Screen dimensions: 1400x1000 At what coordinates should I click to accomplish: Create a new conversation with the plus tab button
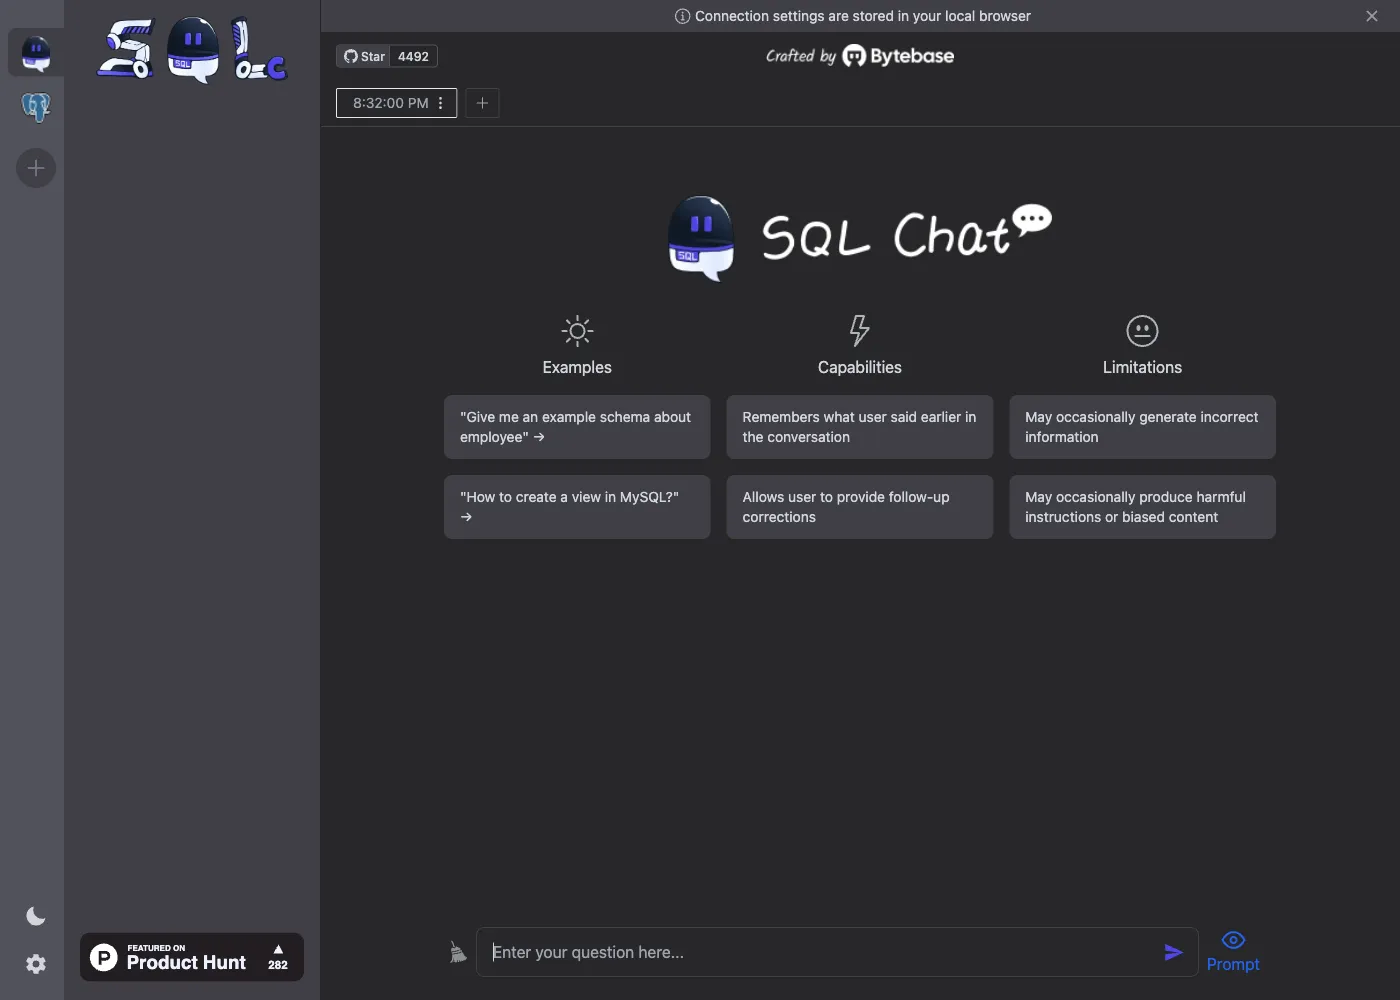(x=482, y=103)
